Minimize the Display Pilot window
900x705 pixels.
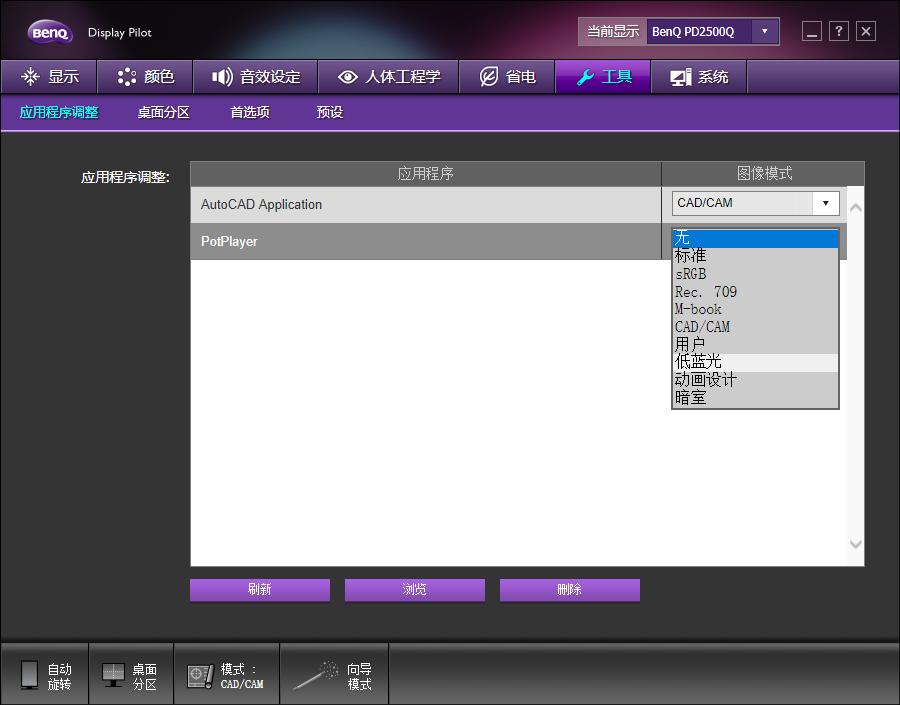coord(812,31)
